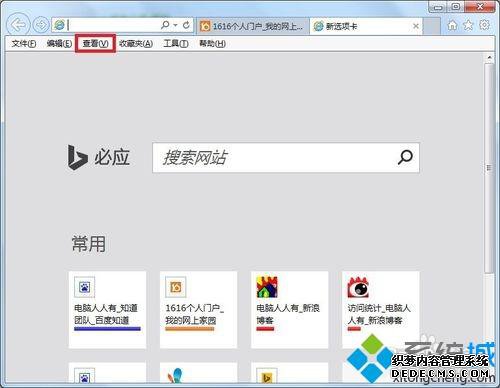The image size is (500, 388).
Task: Click the IE favicon on 新选项卡 tab
Action: 319,26
